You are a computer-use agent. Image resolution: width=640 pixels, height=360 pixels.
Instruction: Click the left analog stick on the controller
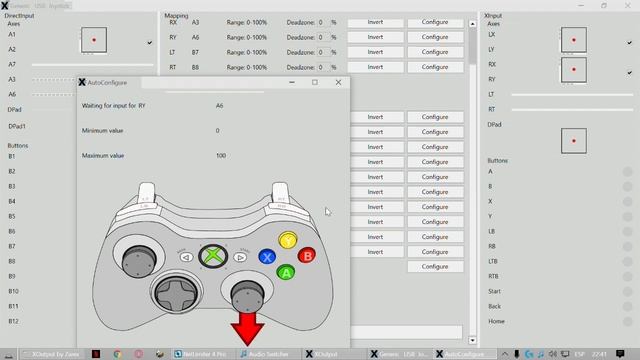pyautogui.click(x=139, y=261)
